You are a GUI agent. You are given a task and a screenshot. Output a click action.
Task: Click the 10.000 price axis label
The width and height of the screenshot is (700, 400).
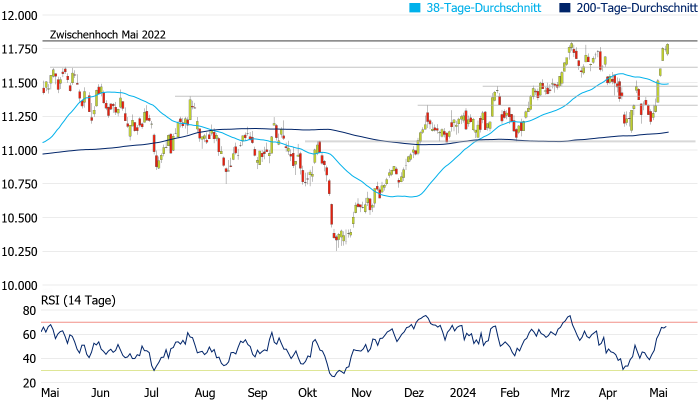point(19,286)
